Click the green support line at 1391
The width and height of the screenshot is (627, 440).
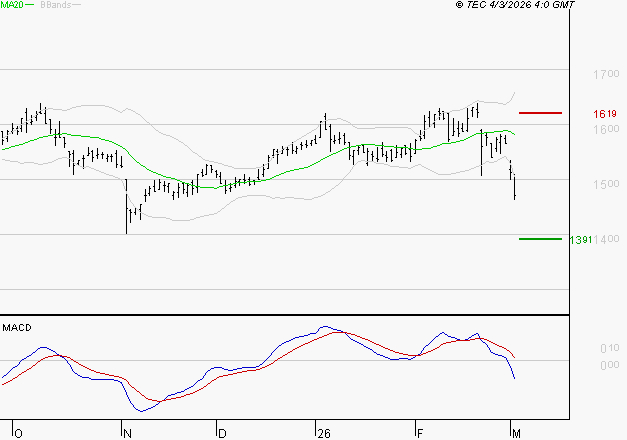tap(540, 239)
